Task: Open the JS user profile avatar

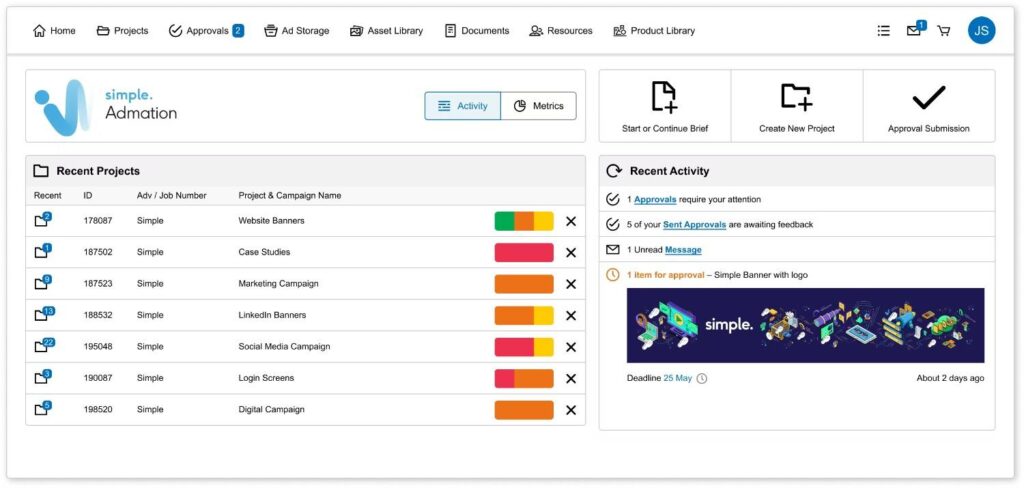Action: point(982,30)
